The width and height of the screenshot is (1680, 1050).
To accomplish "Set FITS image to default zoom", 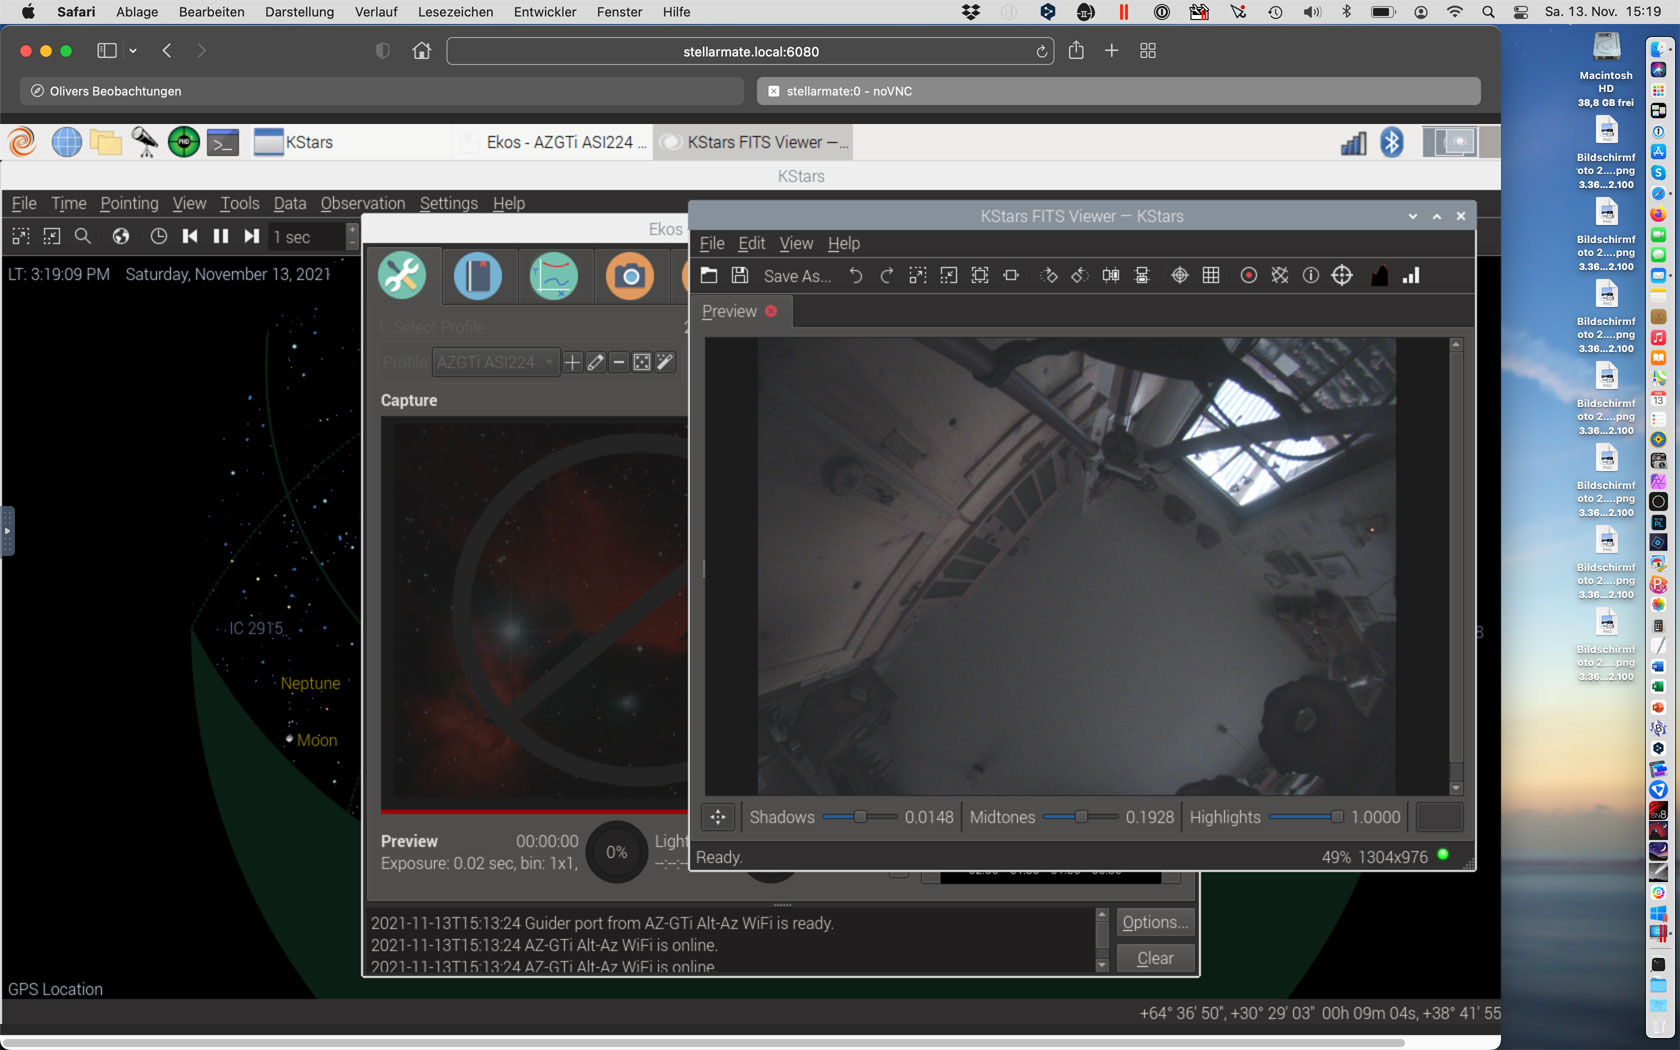I will click(x=980, y=275).
